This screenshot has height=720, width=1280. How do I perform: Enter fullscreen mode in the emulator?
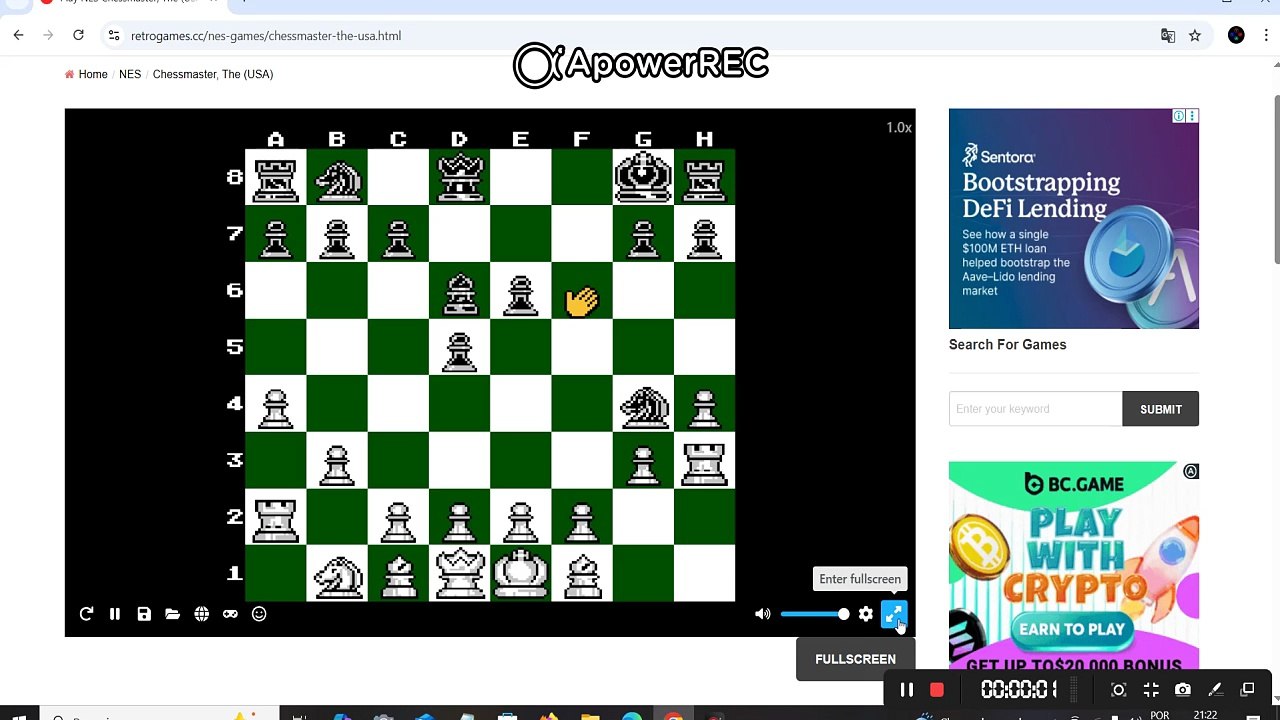coord(894,614)
